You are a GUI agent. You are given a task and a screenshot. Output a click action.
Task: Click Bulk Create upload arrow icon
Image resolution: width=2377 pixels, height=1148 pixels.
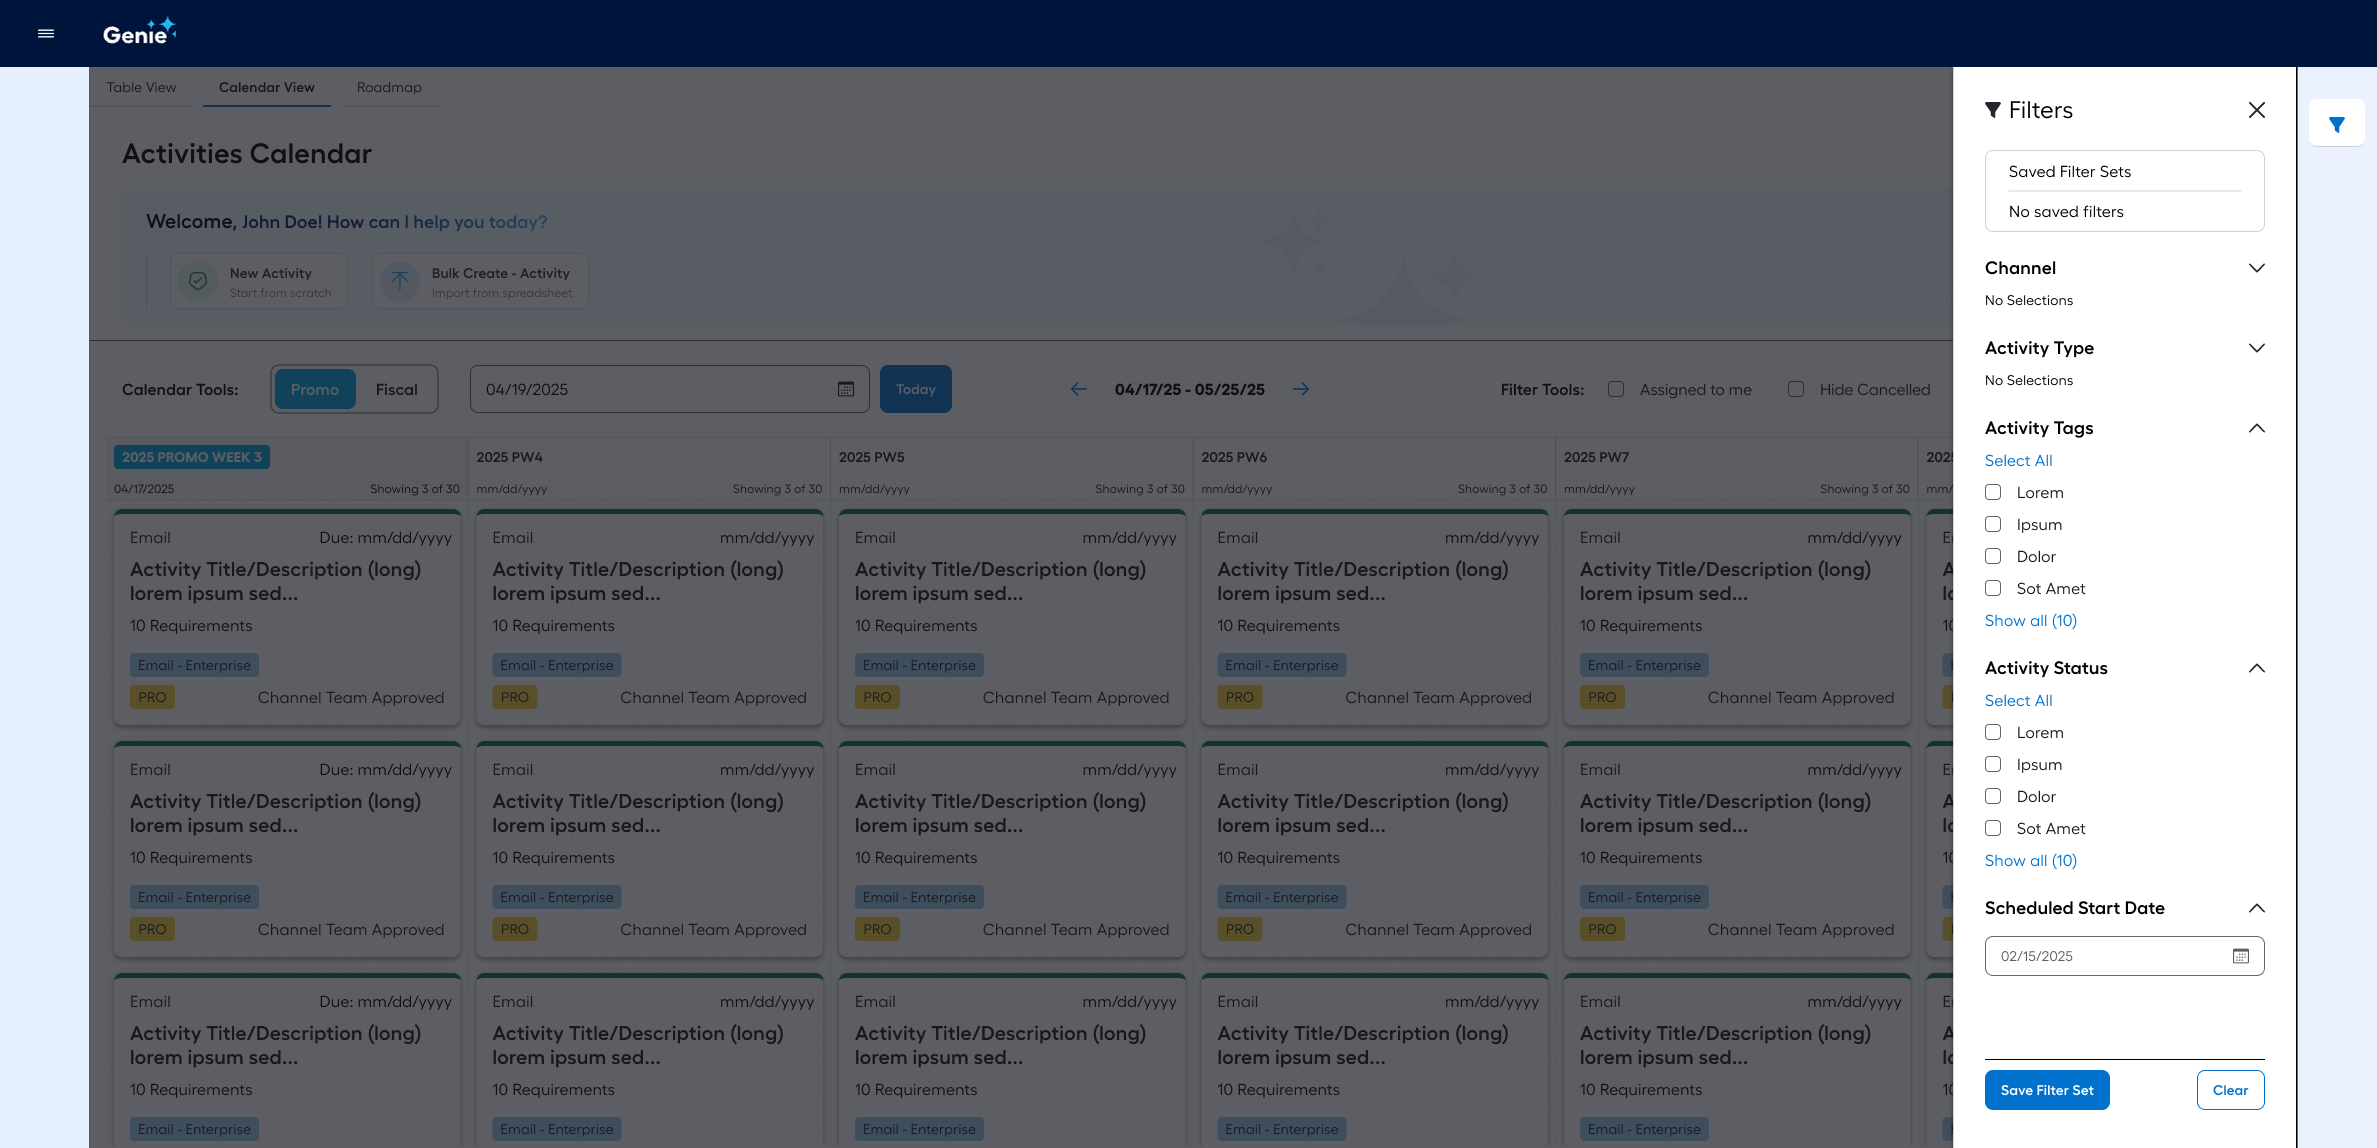(400, 281)
